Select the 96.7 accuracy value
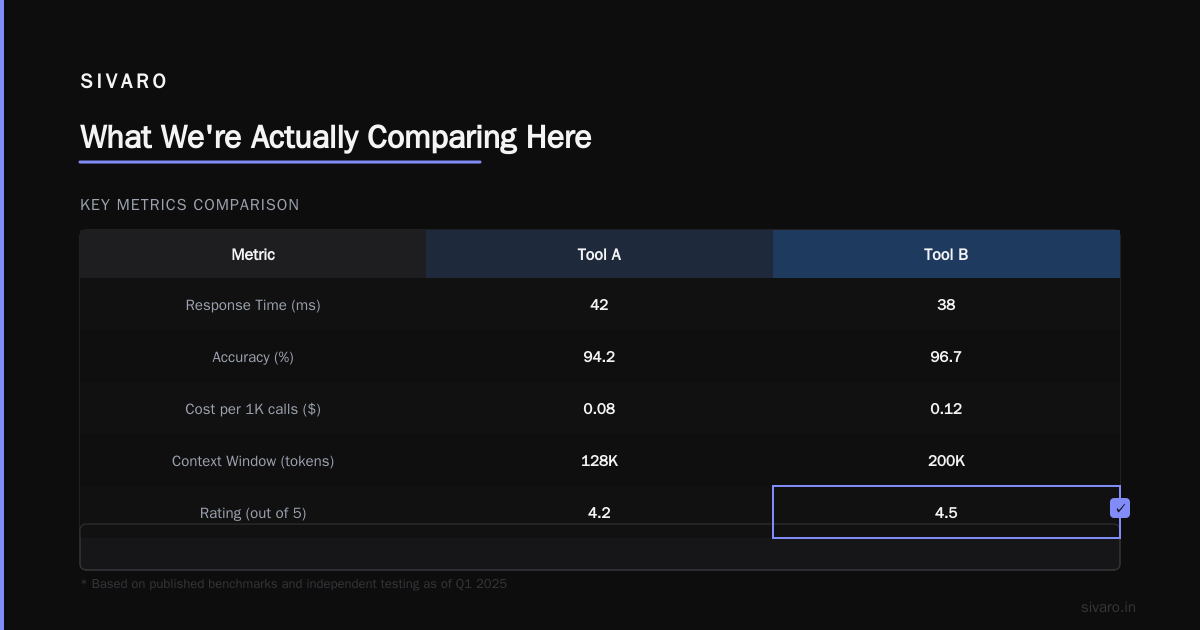 pyautogui.click(x=946, y=357)
